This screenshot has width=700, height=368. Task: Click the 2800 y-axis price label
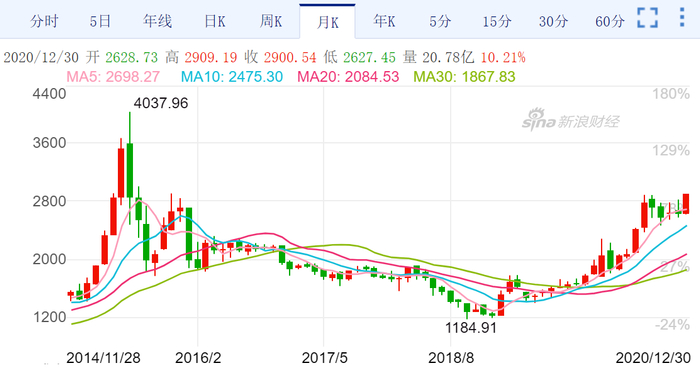point(49,201)
